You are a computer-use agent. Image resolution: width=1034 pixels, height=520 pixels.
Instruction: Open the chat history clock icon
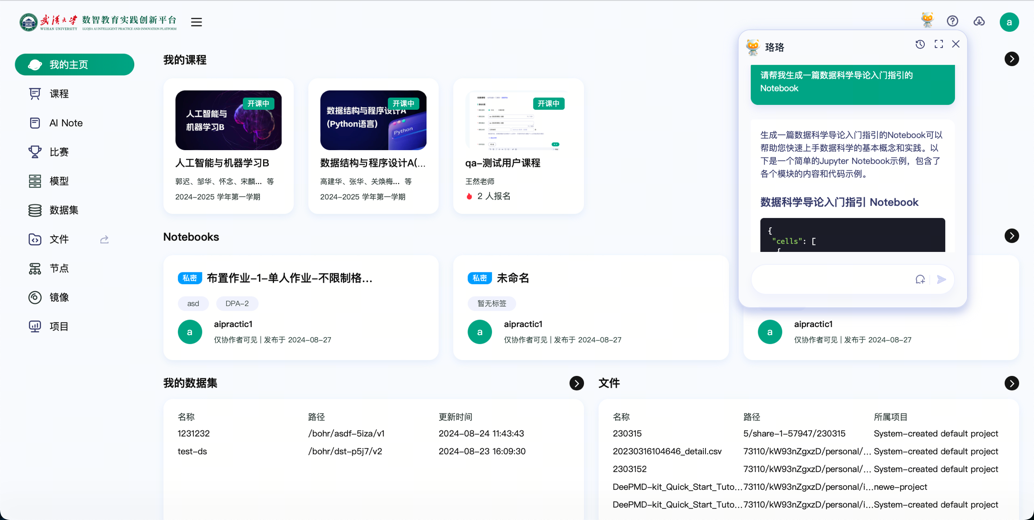pyautogui.click(x=920, y=44)
